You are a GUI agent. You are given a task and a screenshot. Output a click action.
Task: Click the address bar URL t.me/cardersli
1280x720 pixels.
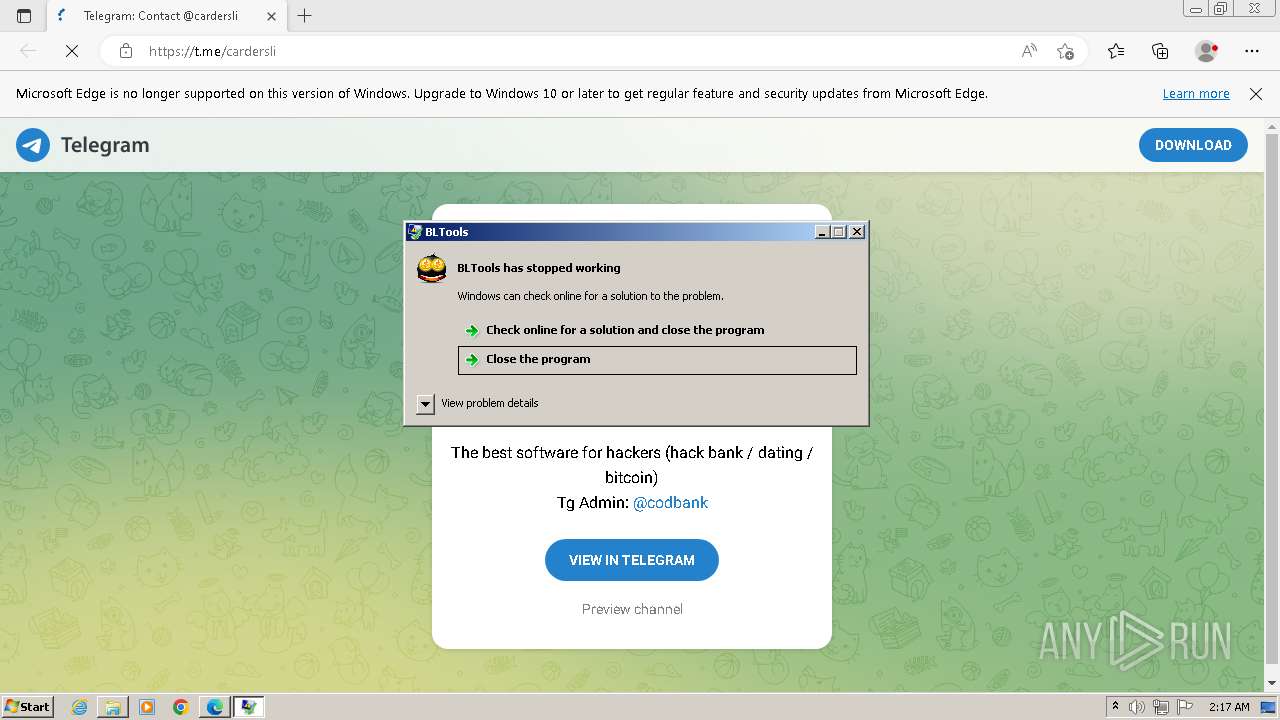pyautogui.click(x=212, y=51)
